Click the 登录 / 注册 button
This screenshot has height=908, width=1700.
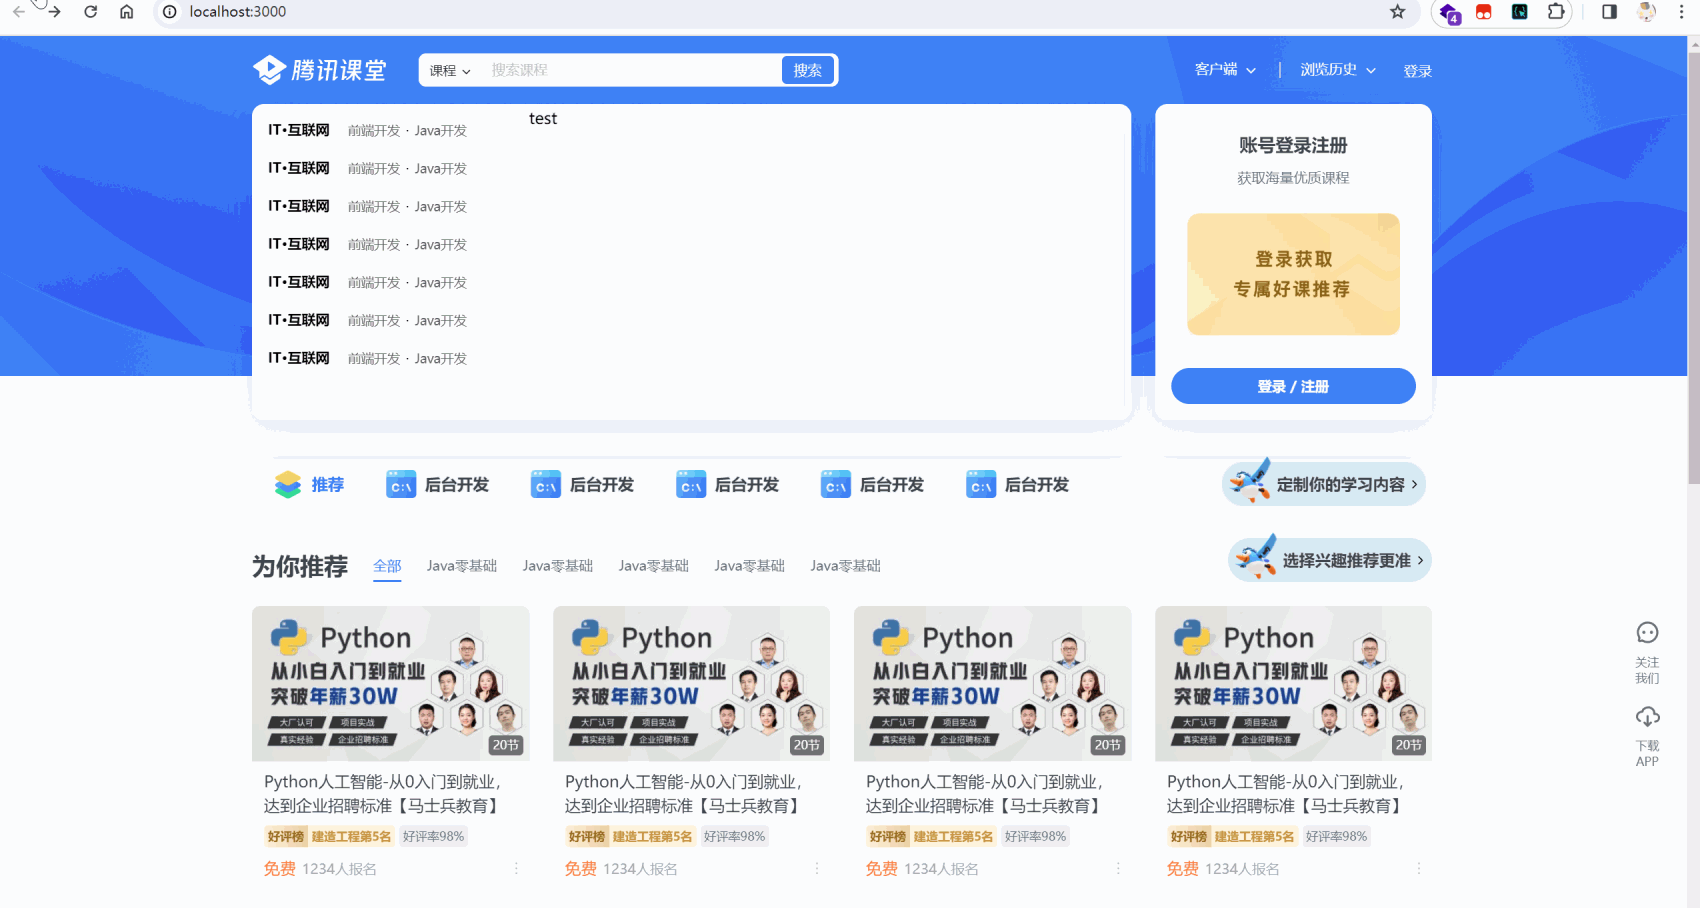(x=1293, y=386)
